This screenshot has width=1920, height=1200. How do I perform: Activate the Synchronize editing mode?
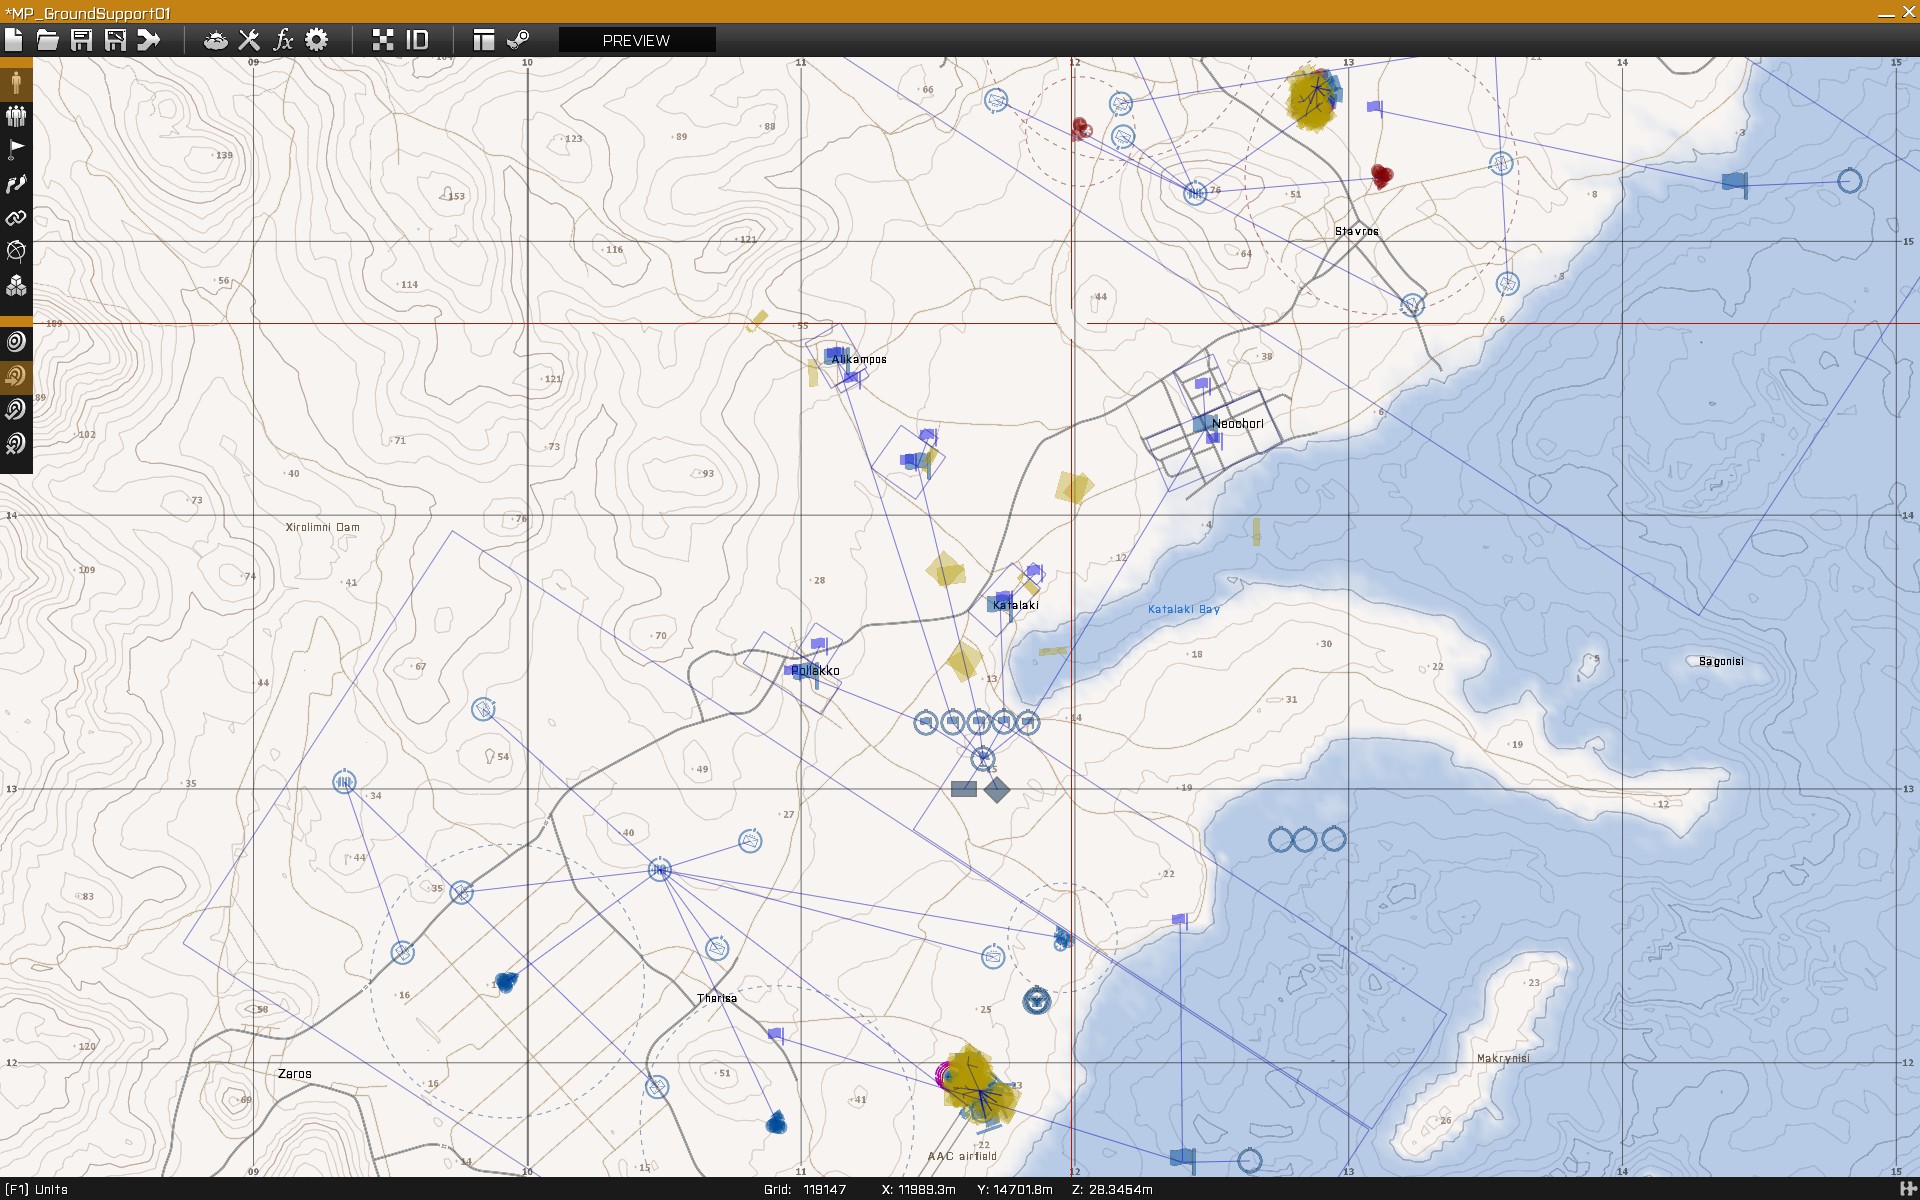(x=16, y=218)
